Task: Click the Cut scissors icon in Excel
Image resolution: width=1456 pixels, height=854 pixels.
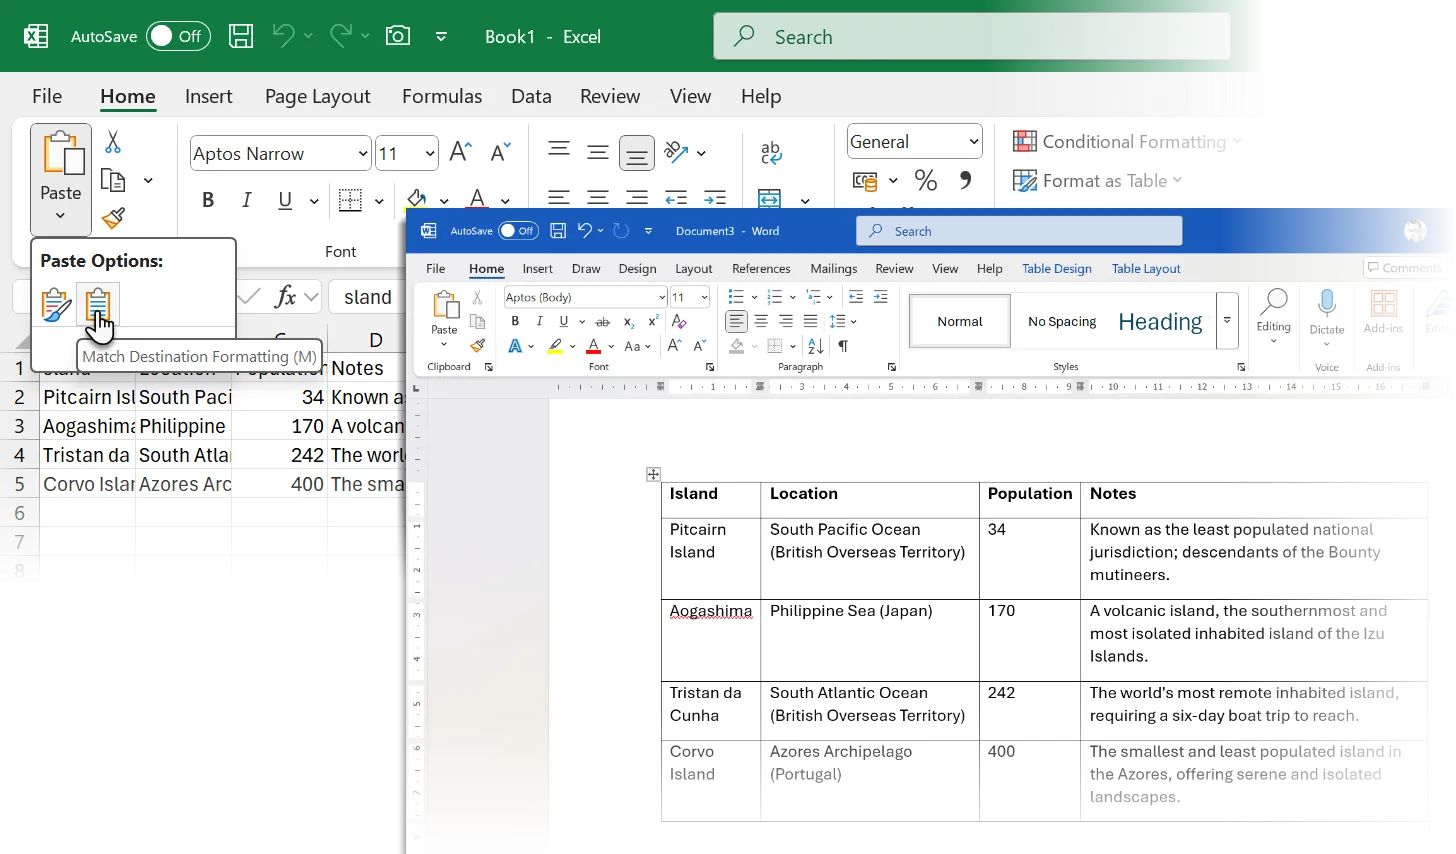Action: pos(113,143)
